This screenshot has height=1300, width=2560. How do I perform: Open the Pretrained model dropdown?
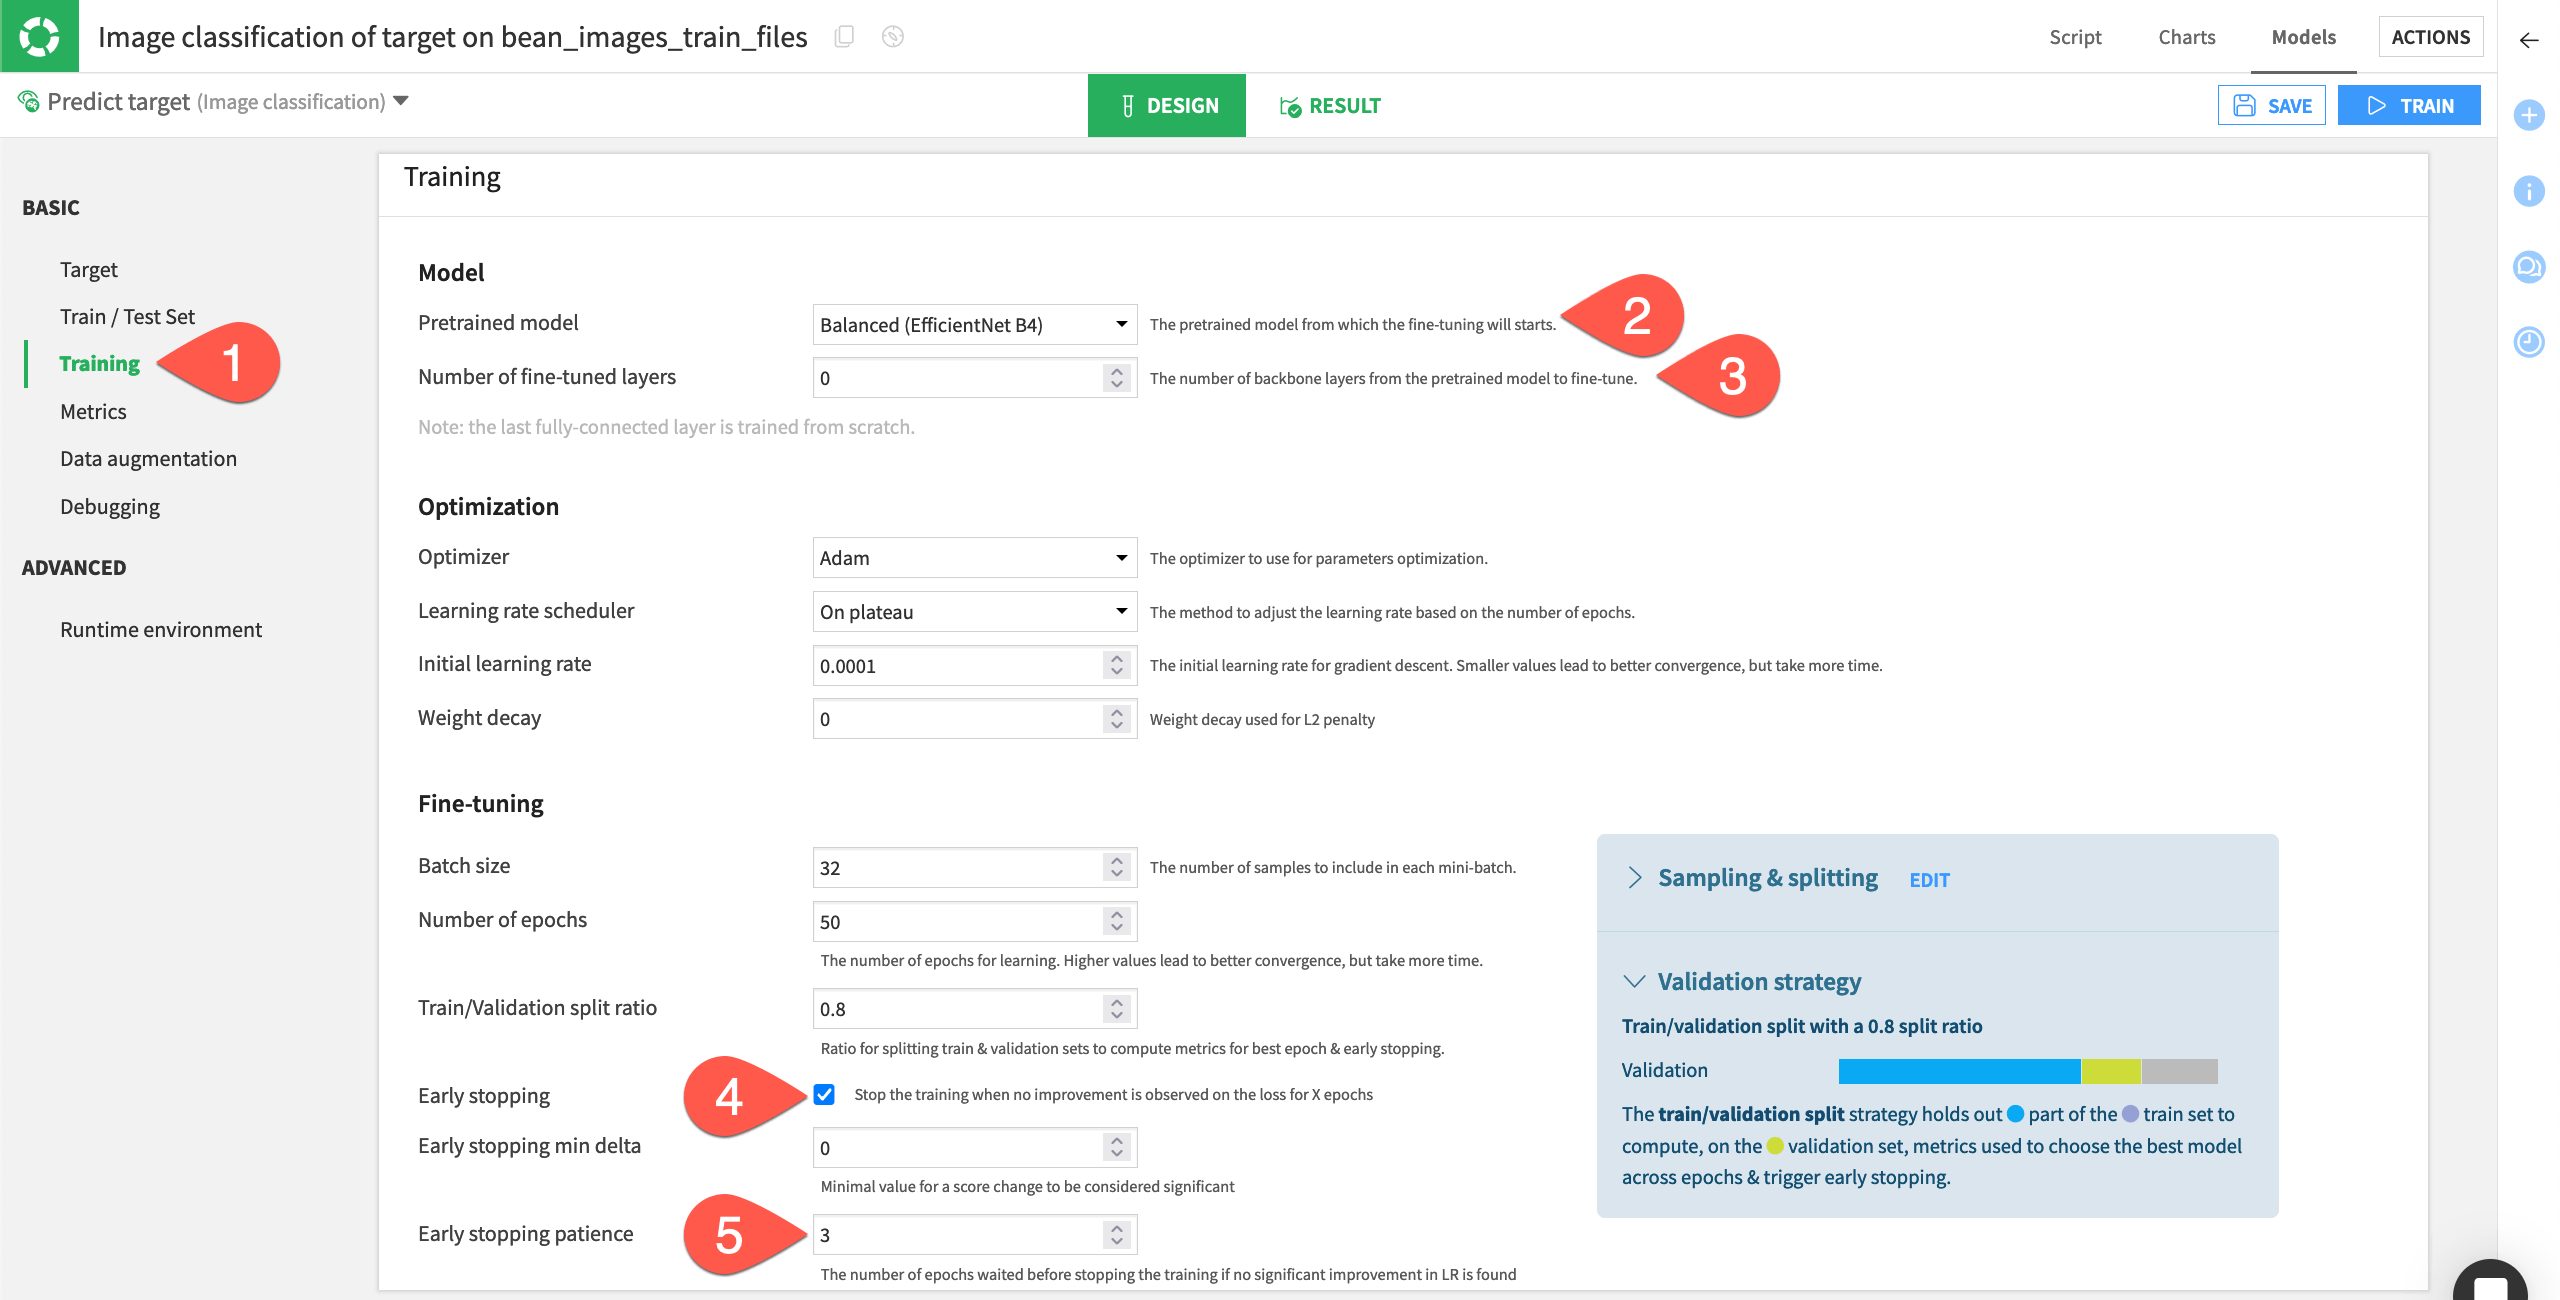[974, 325]
